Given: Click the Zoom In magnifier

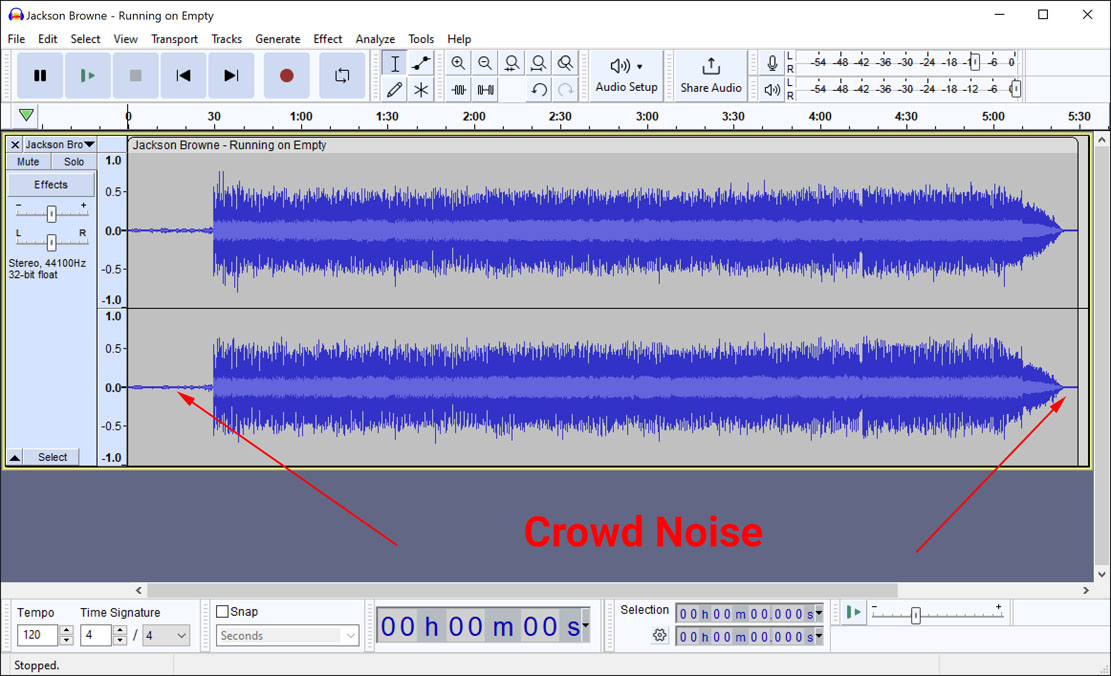Looking at the screenshot, I should [x=458, y=63].
